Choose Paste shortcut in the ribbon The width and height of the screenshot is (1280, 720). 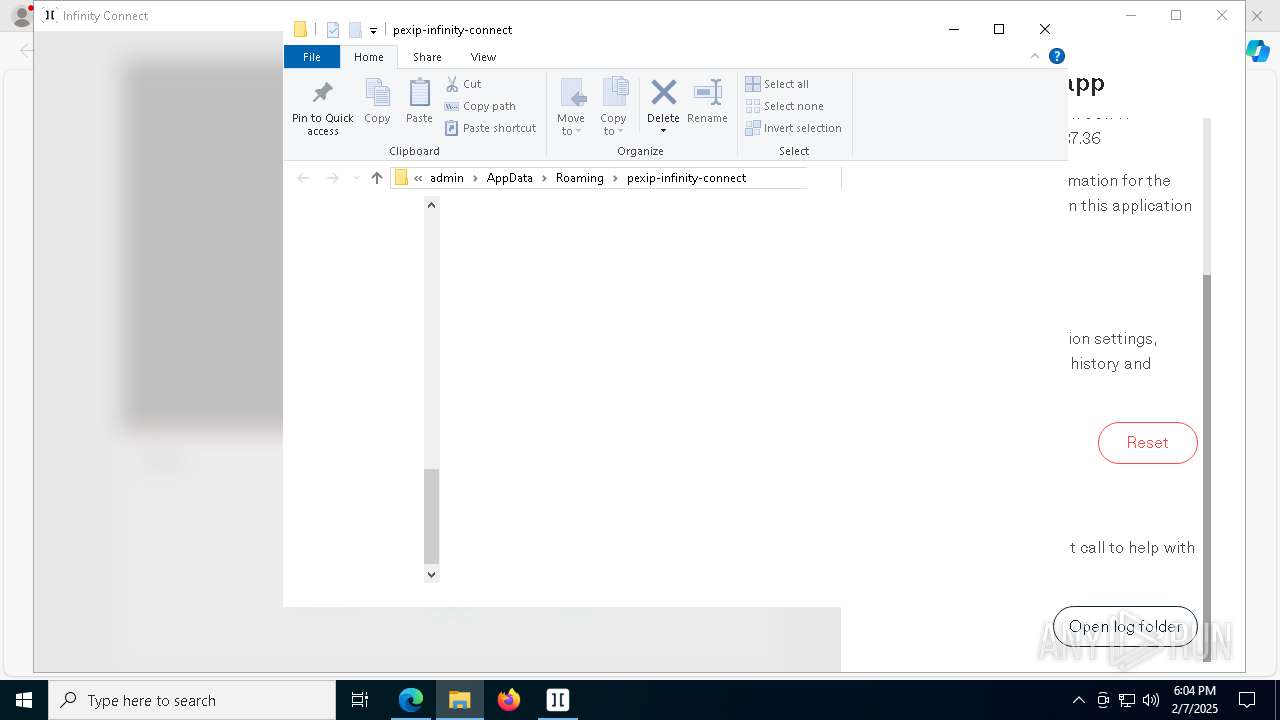(491, 128)
